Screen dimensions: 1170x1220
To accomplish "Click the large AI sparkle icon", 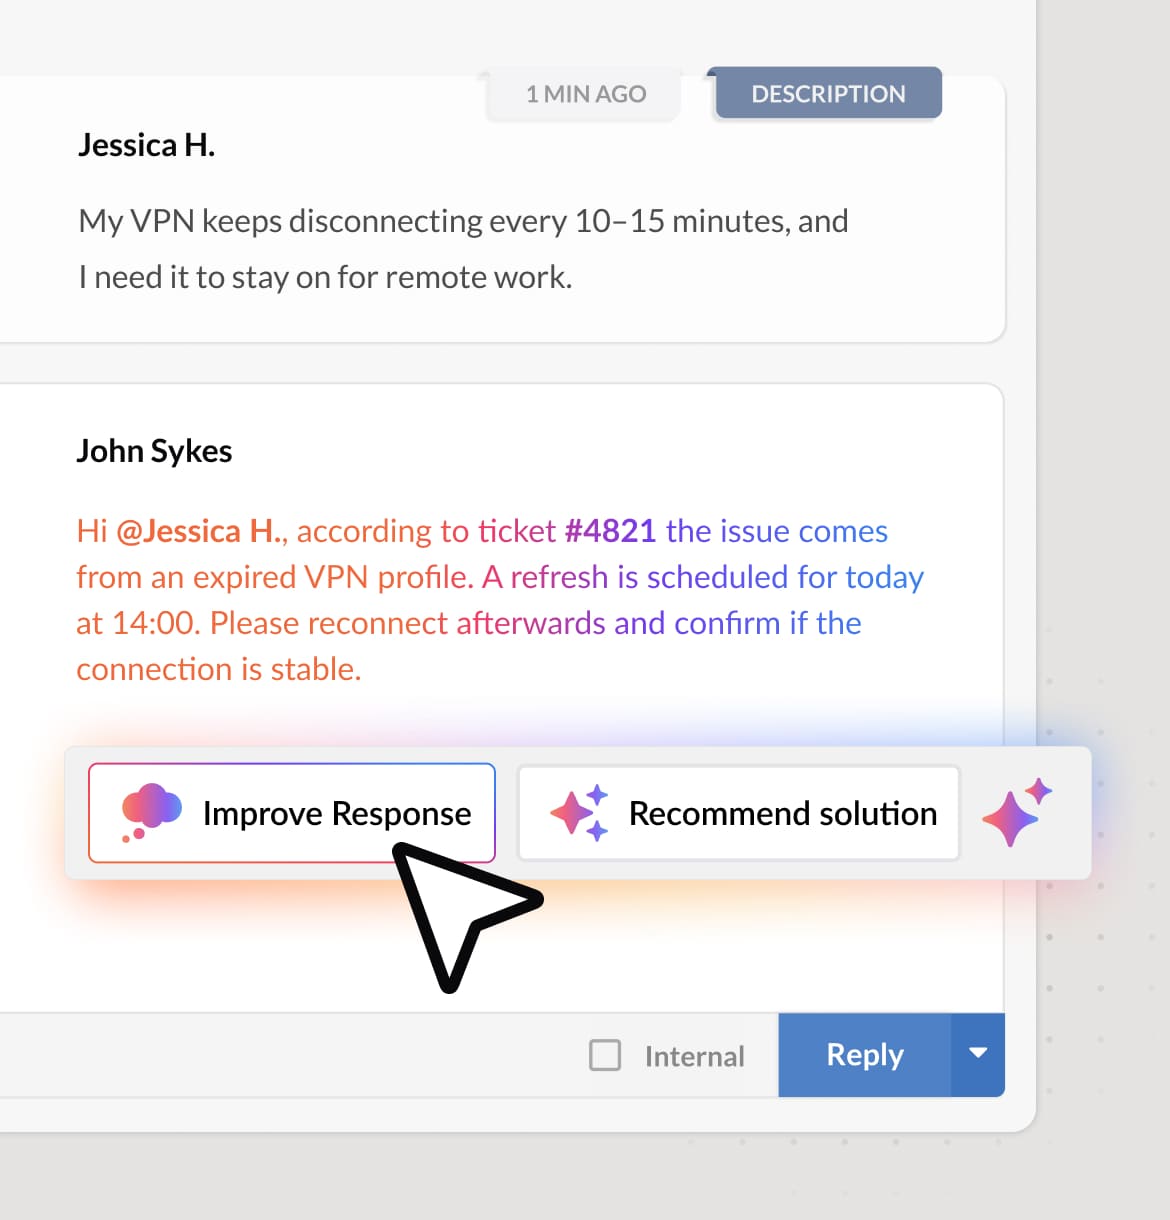I will (x=1017, y=811).
